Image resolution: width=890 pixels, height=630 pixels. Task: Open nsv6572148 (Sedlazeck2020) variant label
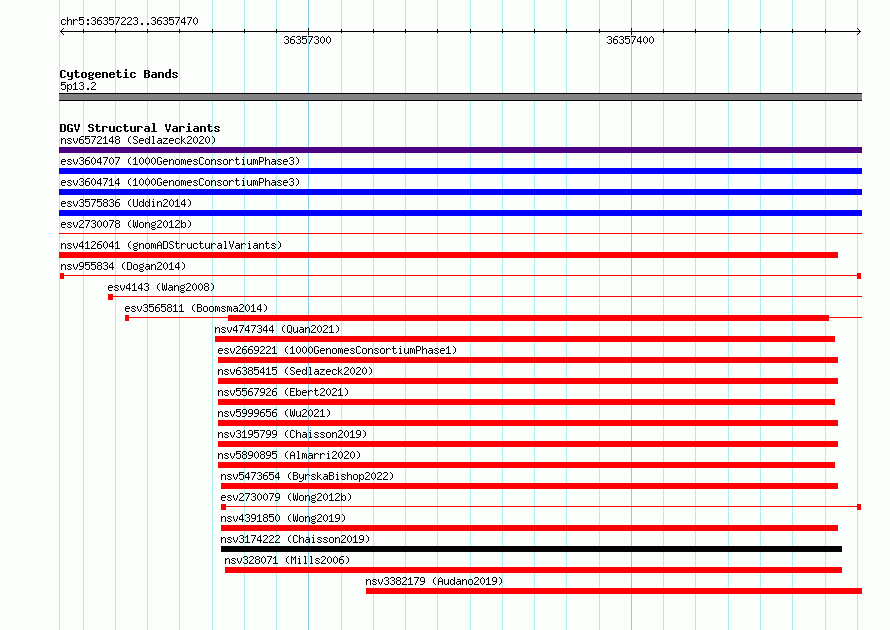click(138, 140)
